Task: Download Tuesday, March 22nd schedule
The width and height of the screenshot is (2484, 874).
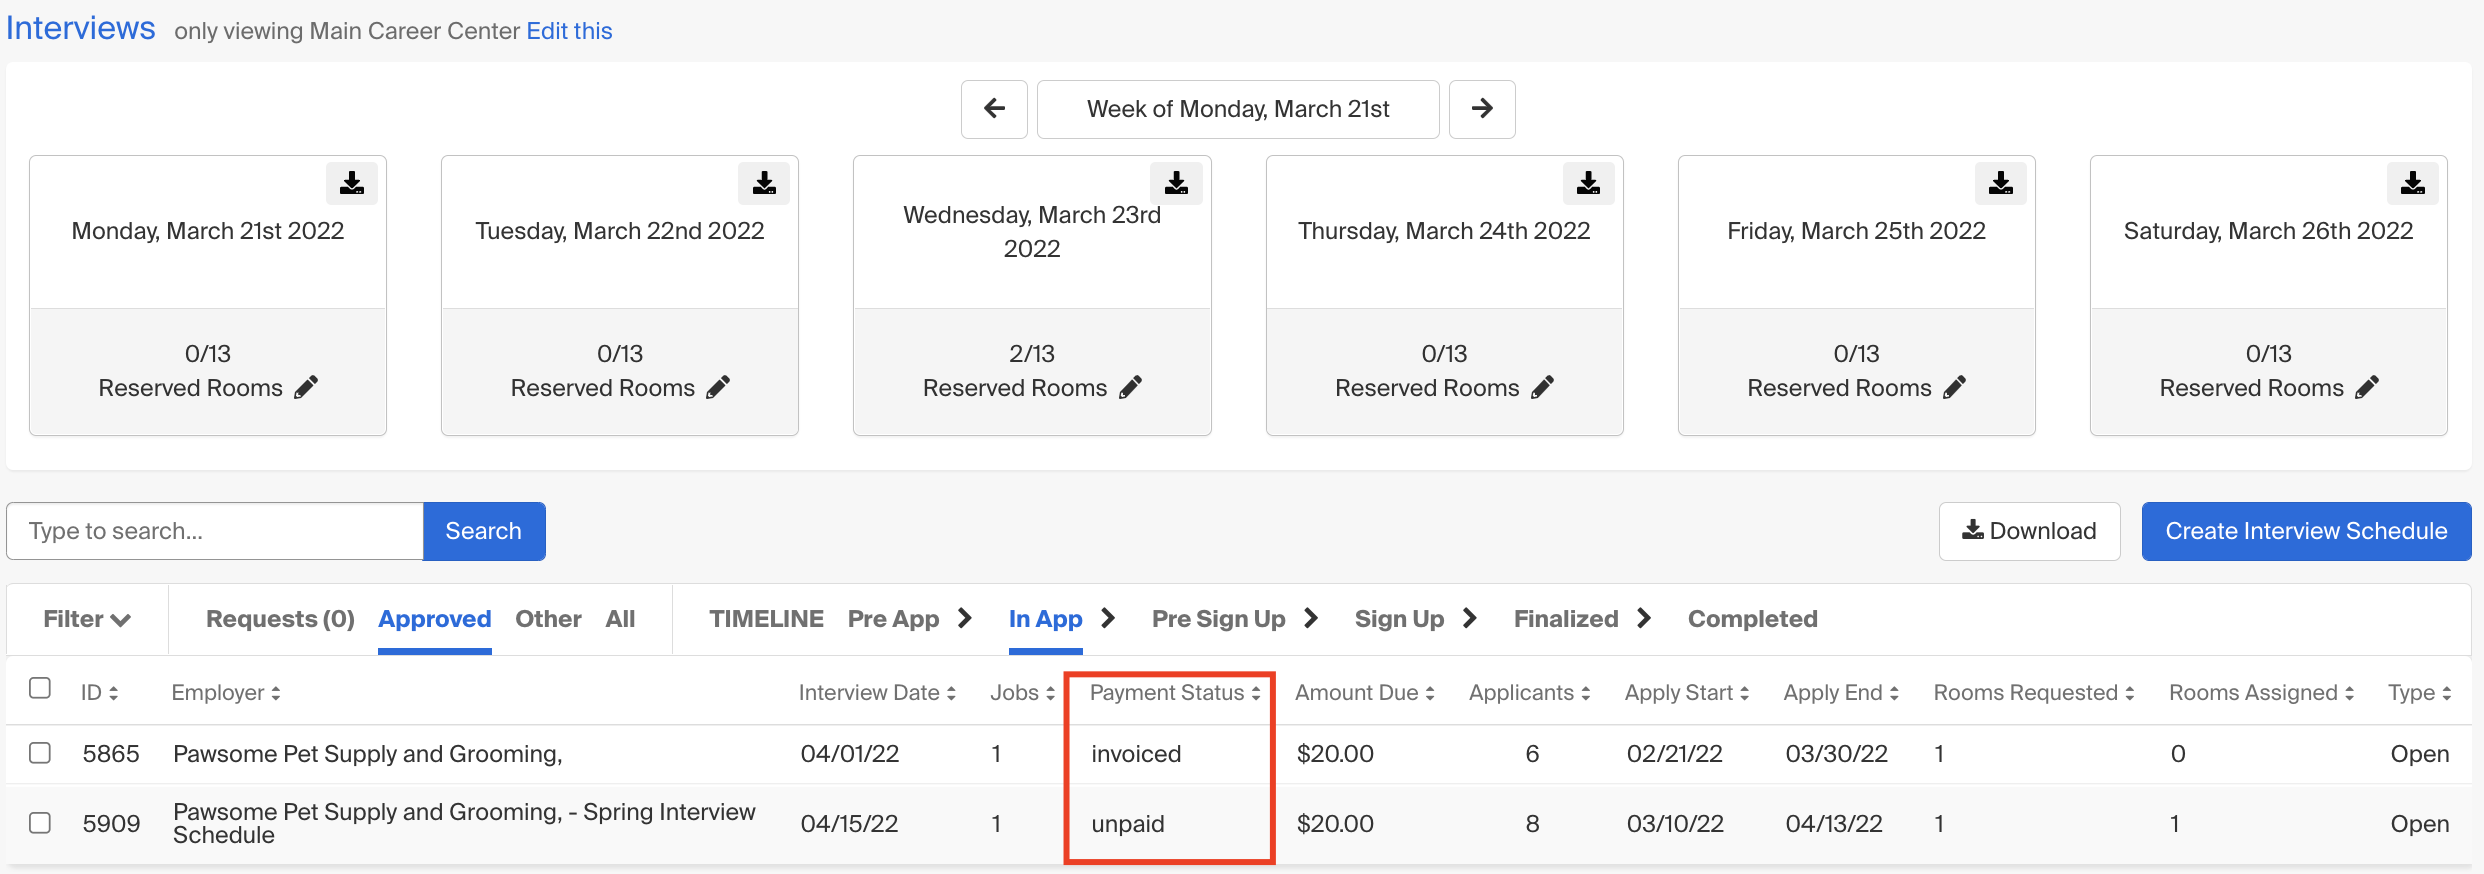Action: click(764, 183)
